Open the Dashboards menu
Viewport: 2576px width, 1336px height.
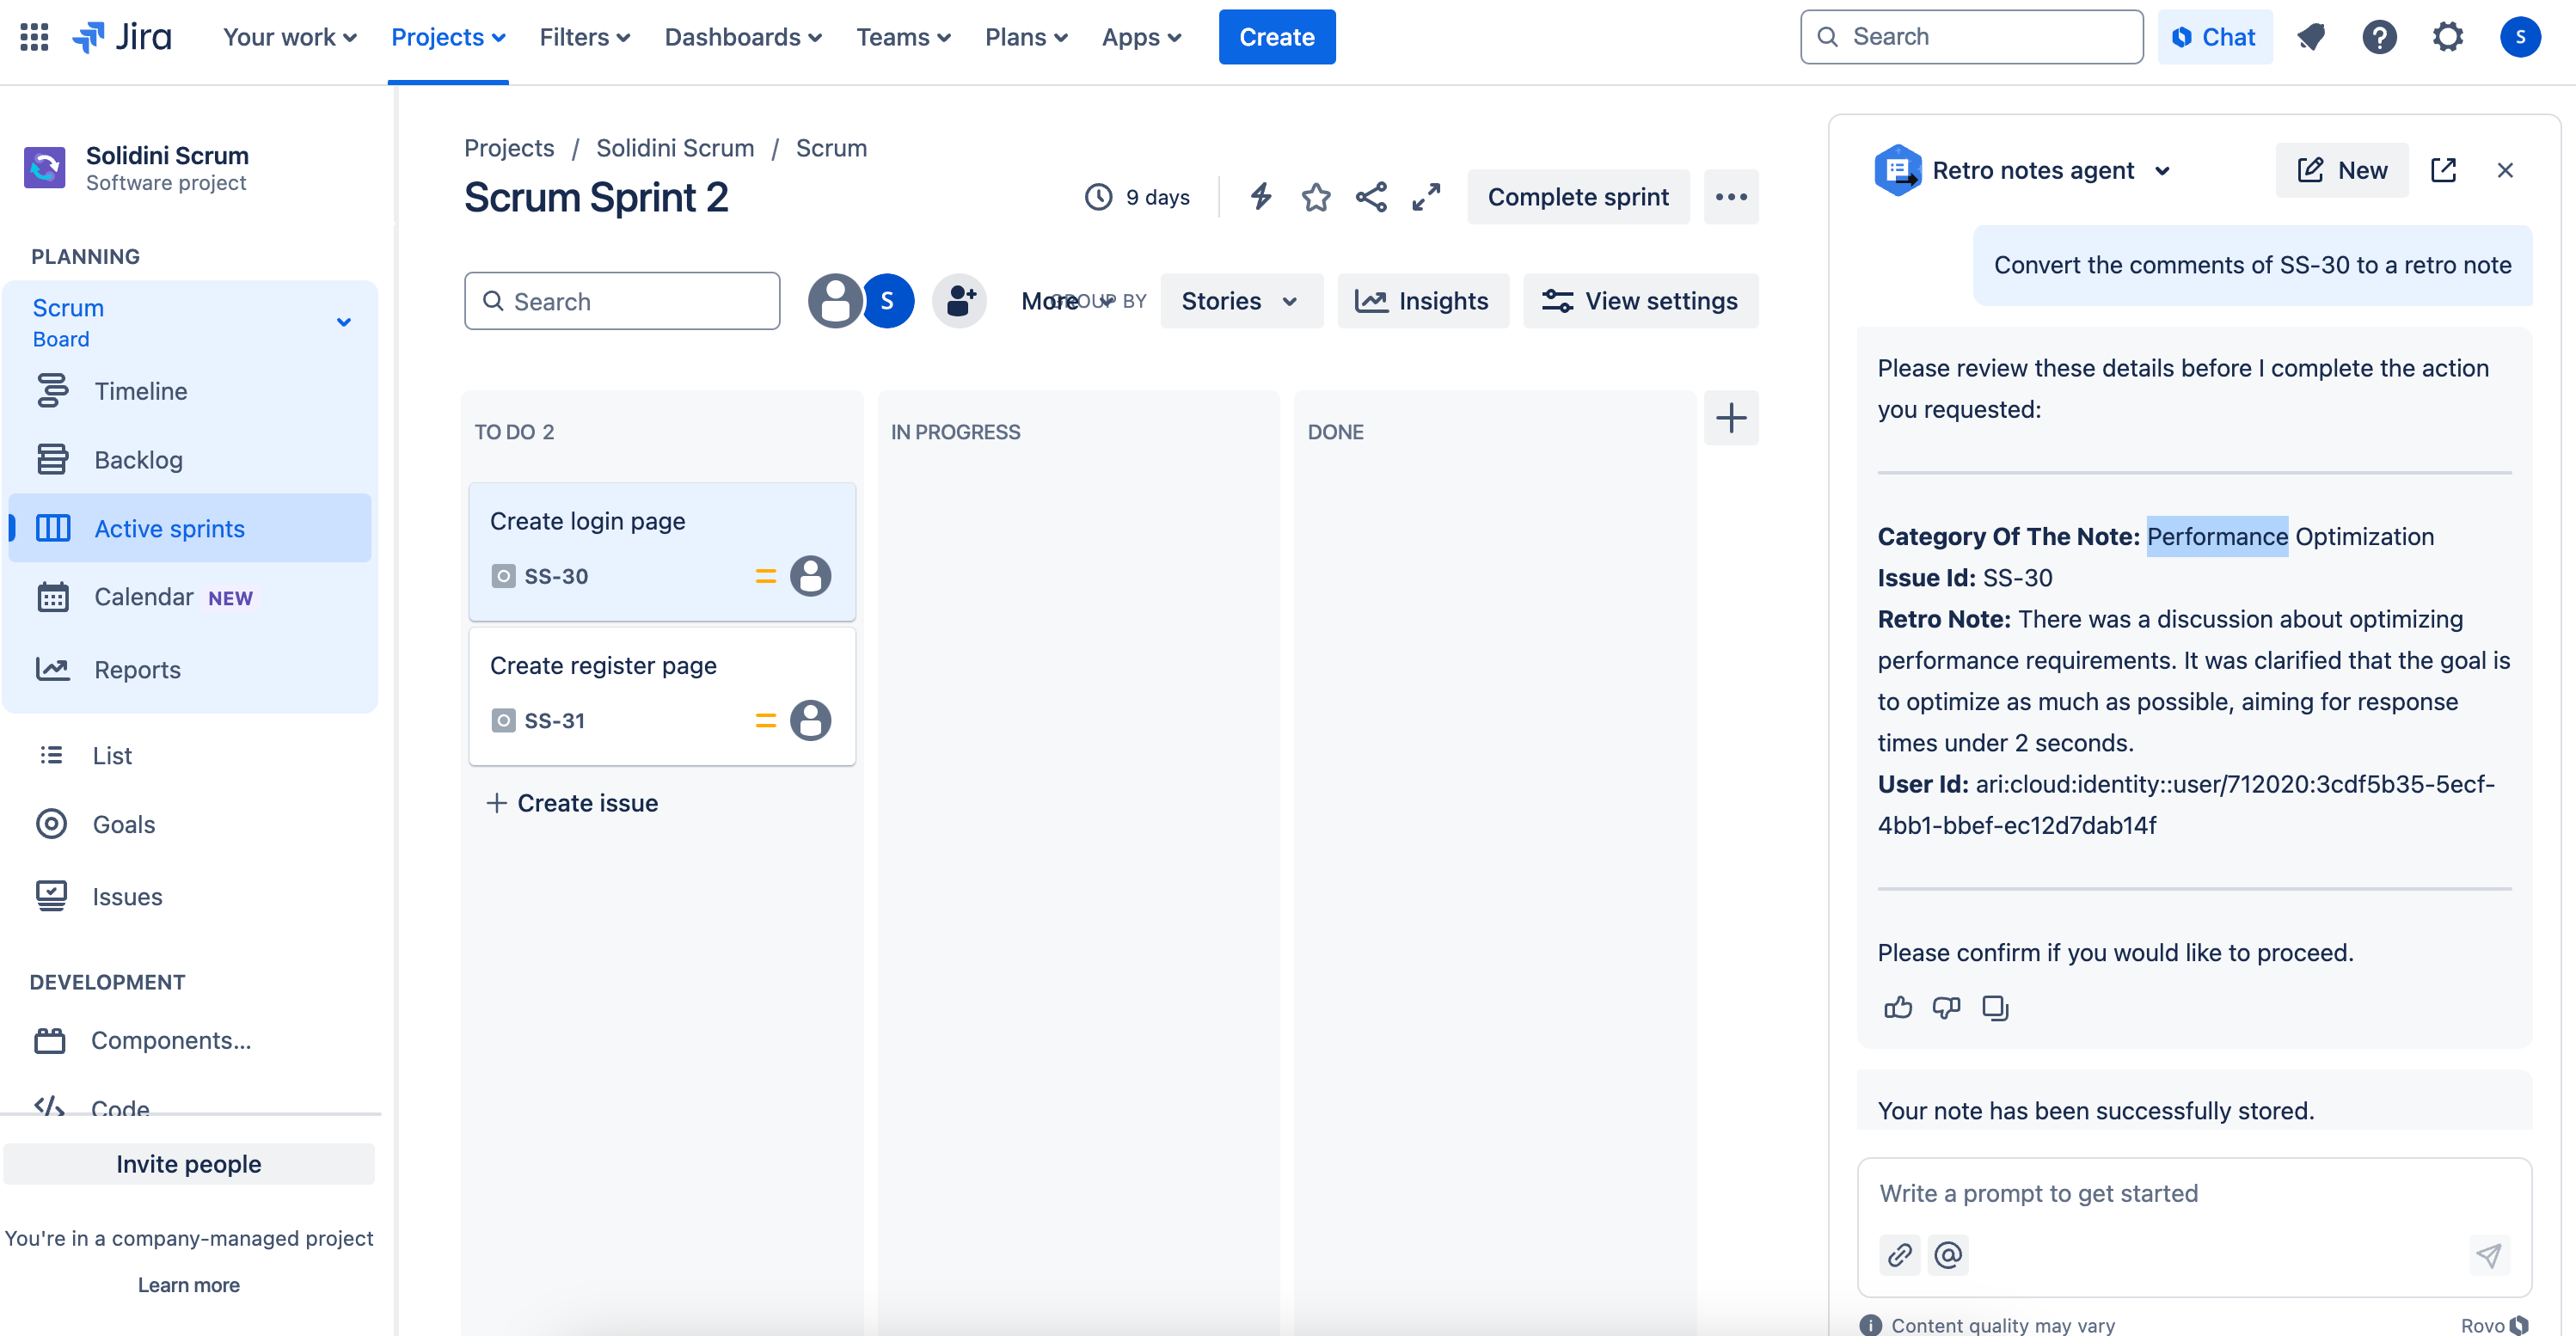click(743, 37)
